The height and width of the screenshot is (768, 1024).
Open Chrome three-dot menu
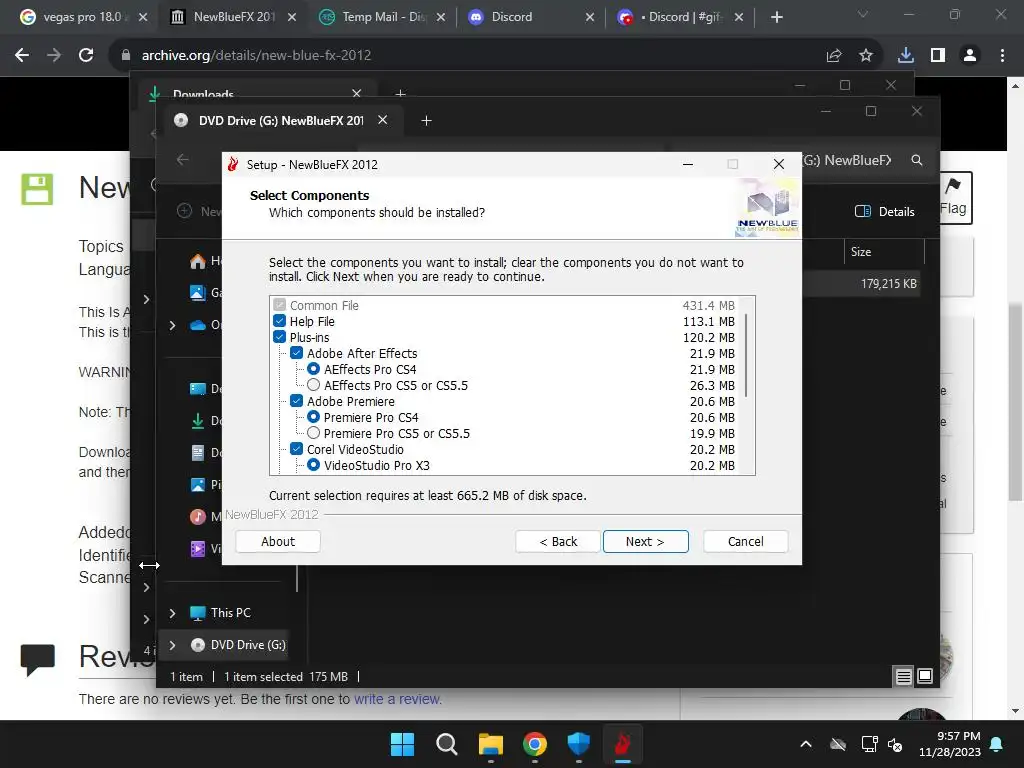[x=1002, y=56]
